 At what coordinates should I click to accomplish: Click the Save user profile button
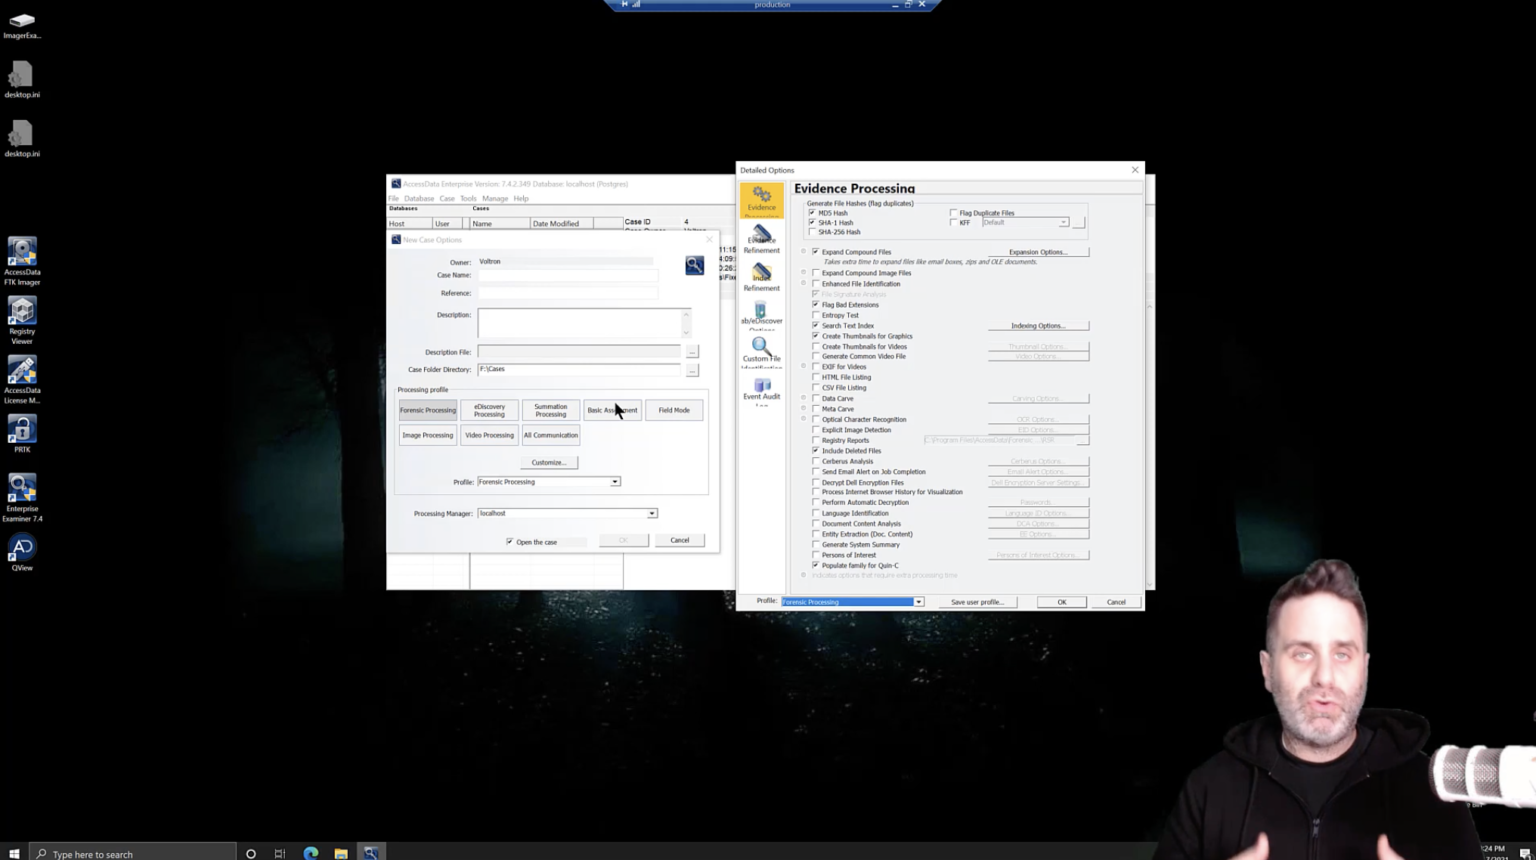pos(977,601)
